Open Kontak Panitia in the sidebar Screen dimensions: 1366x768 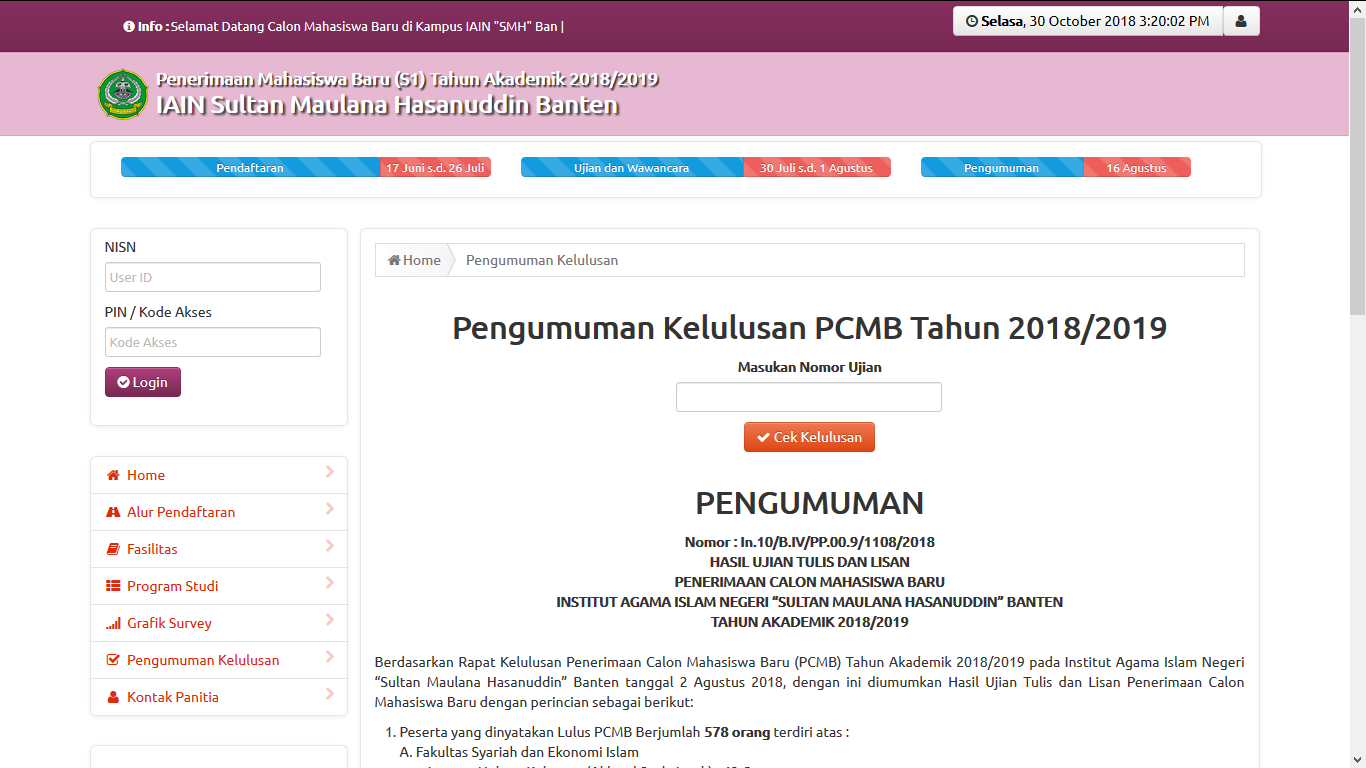(219, 697)
